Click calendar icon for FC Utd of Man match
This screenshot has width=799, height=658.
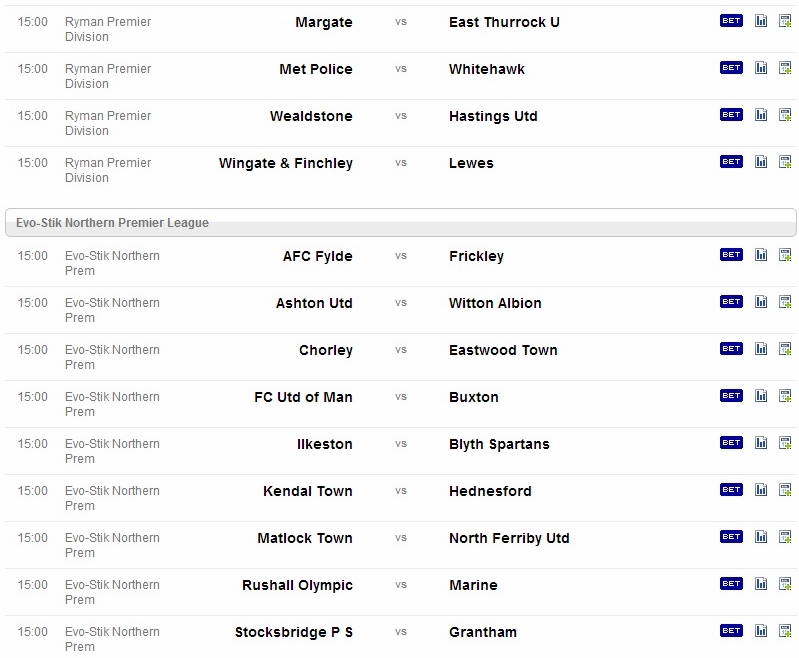click(785, 396)
